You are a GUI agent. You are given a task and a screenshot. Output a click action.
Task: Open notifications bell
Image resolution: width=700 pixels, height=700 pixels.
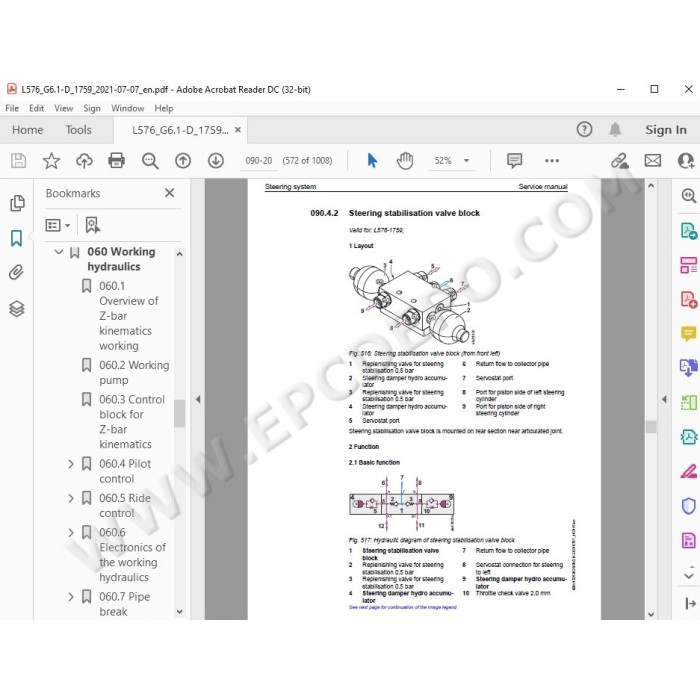(x=615, y=129)
